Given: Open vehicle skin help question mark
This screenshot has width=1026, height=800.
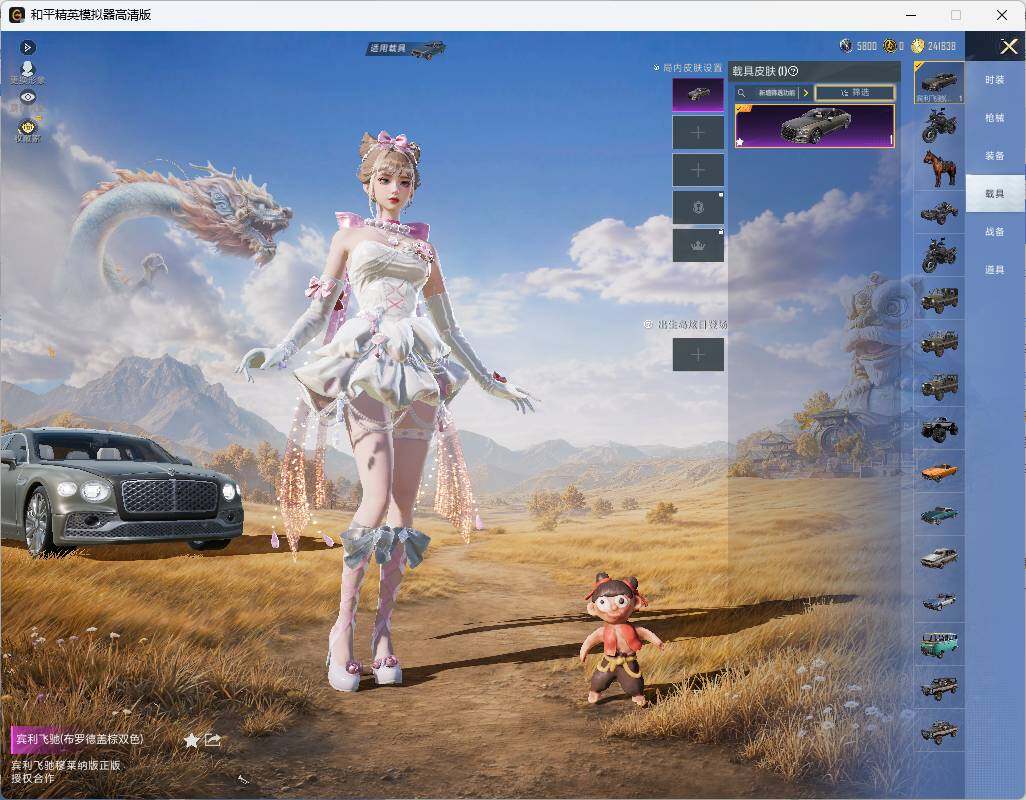Looking at the screenshot, I should pyautogui.click(x=793, y=71).
